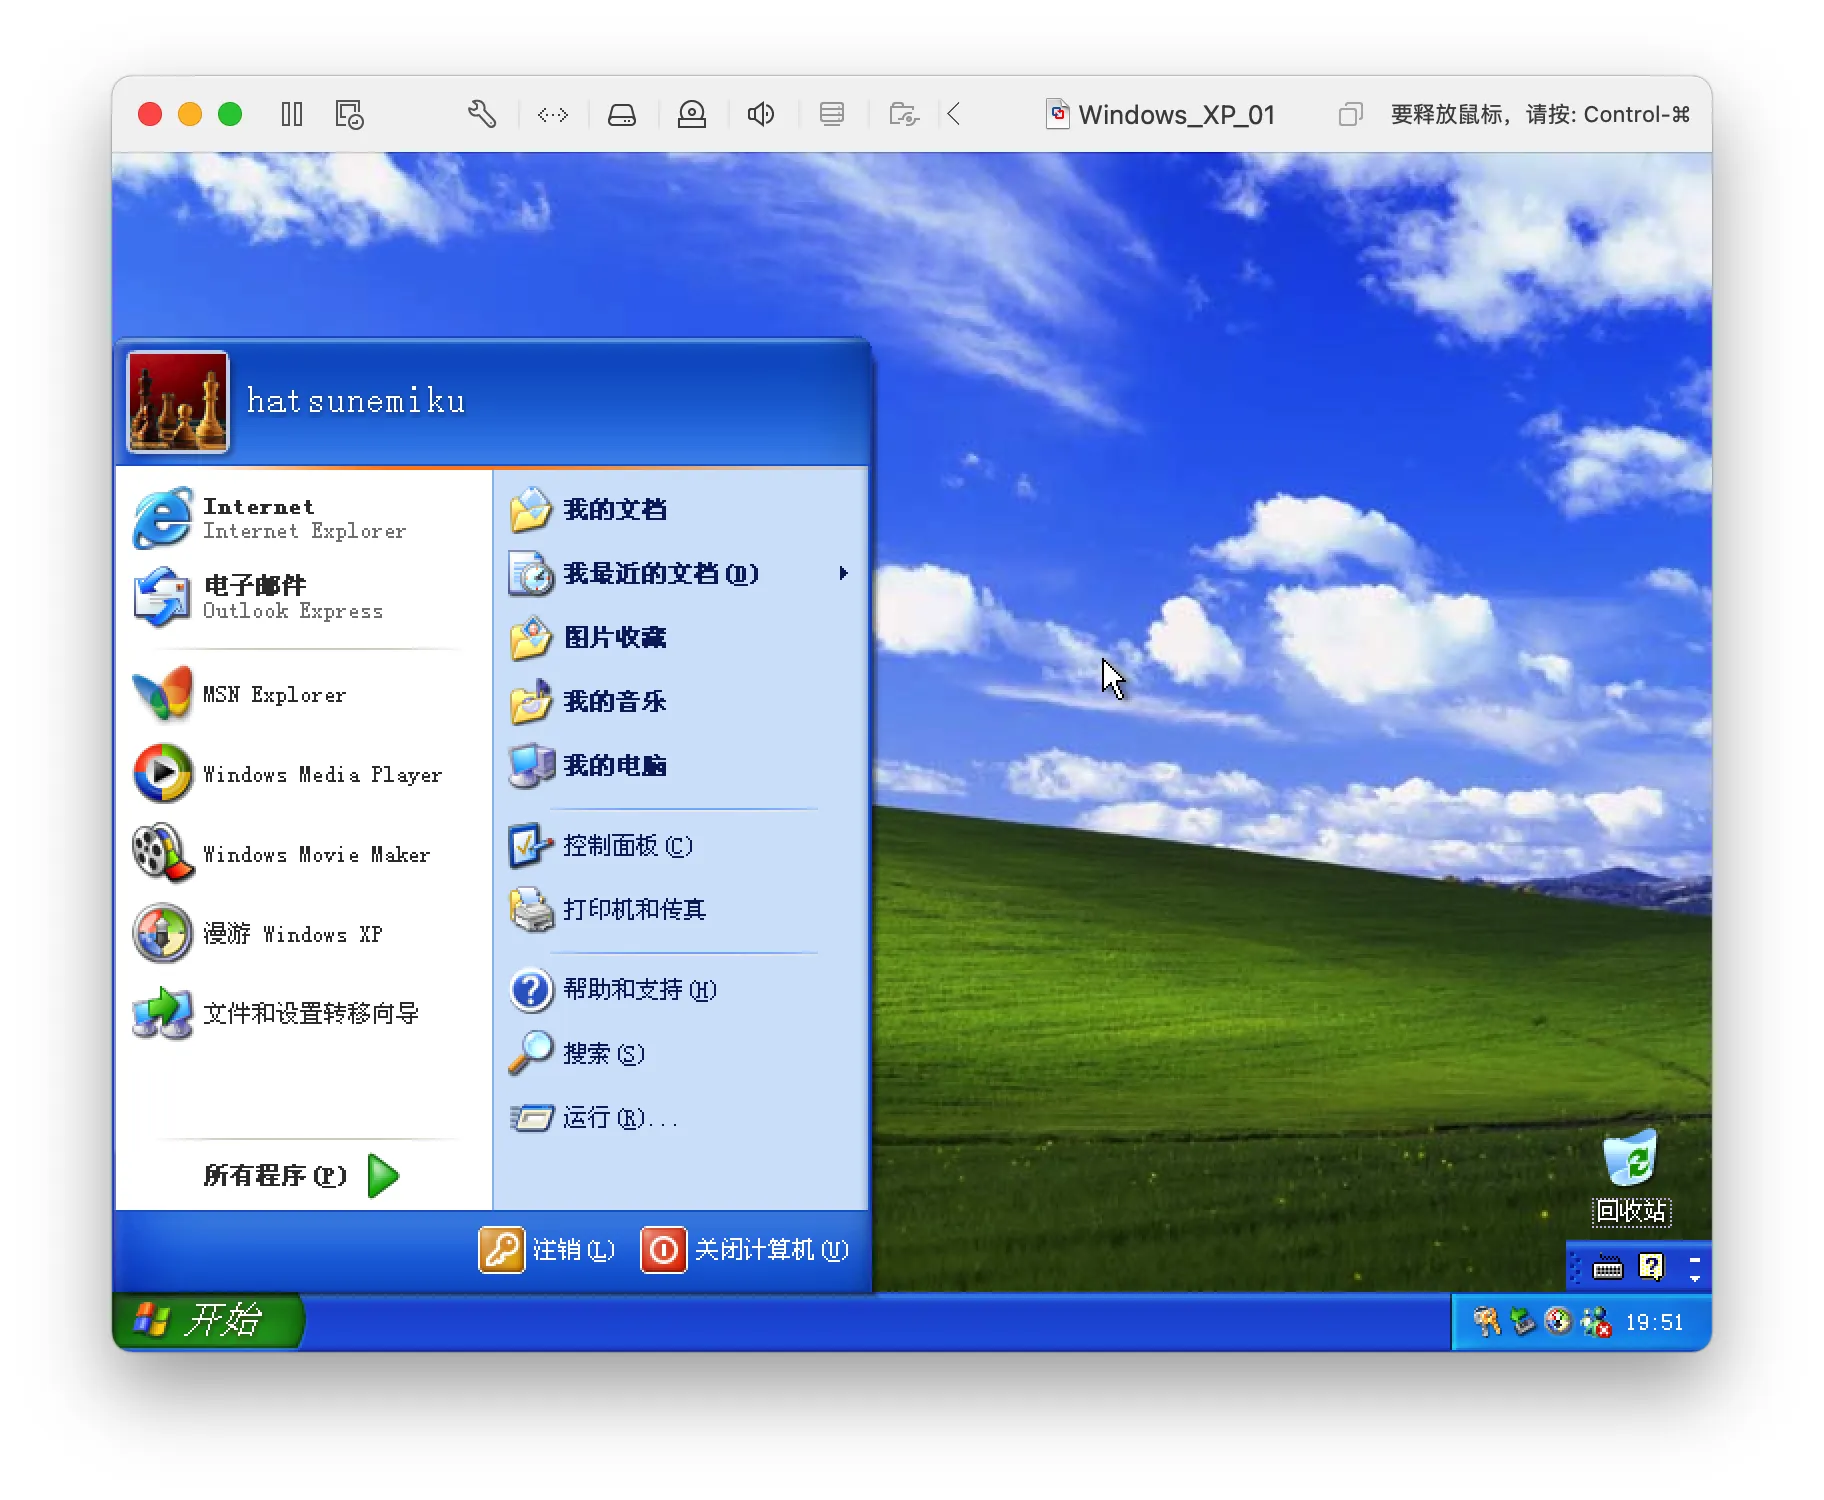Pause the virtual machine from the toolbar
This screenshot has height=1500, width=1824.
click(292, 114)
